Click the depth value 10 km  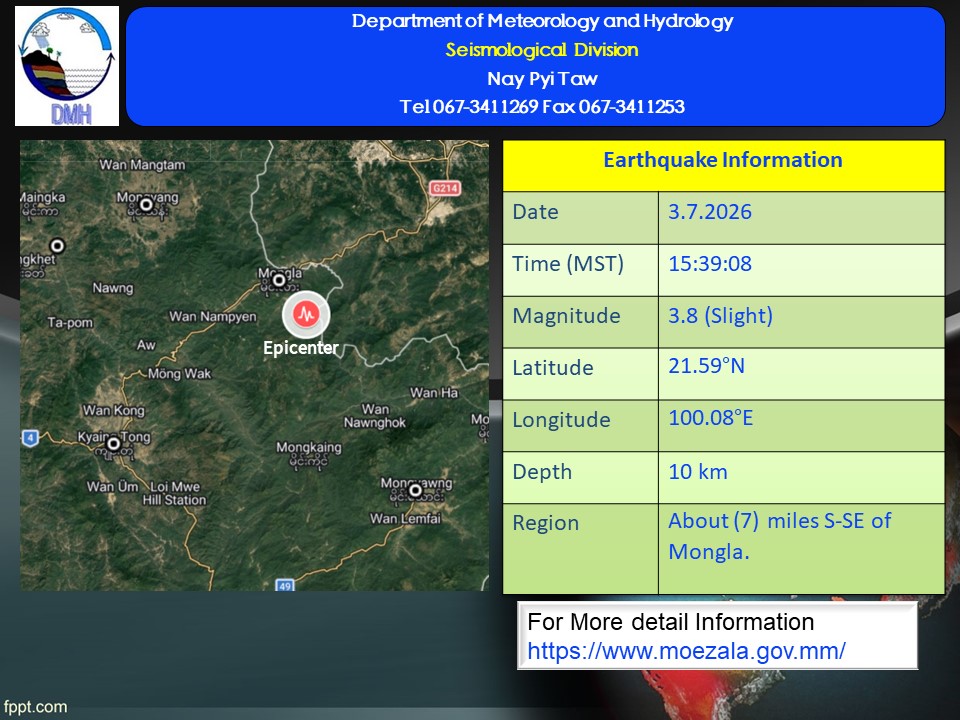coord(697,472)
